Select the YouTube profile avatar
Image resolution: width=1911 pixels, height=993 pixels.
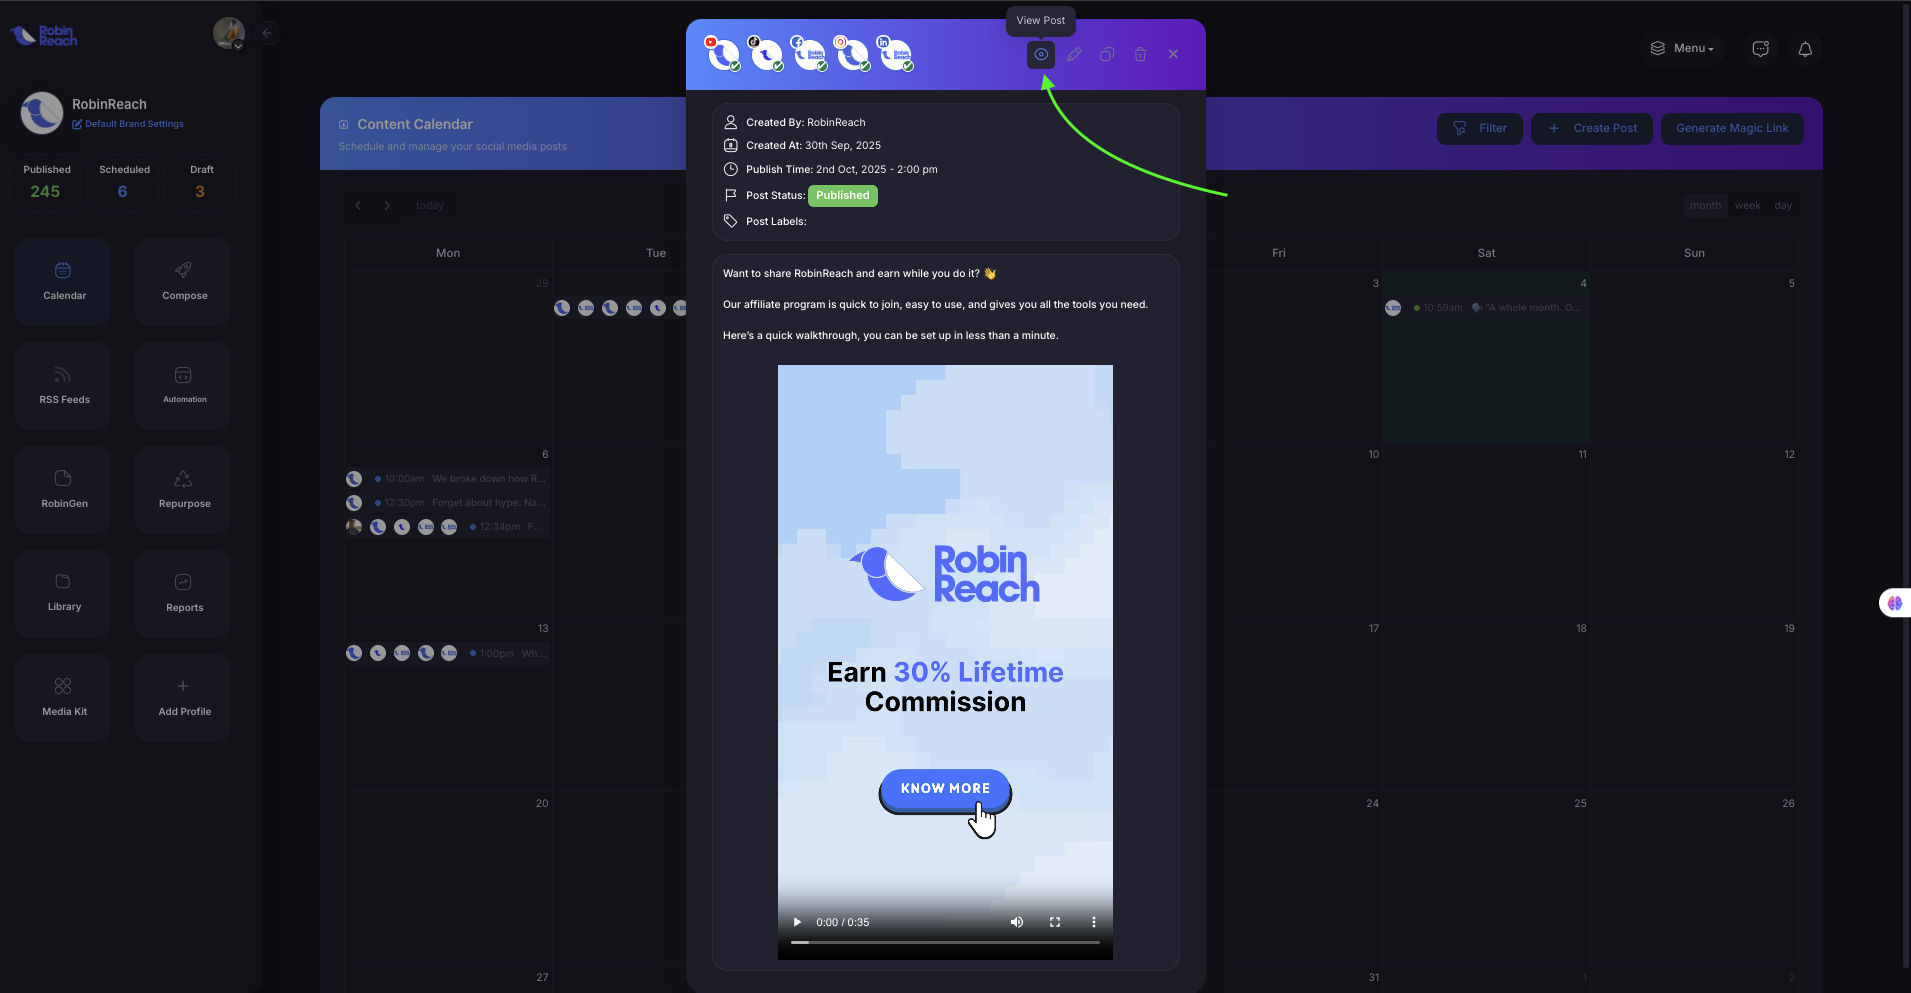click(723, 54)
